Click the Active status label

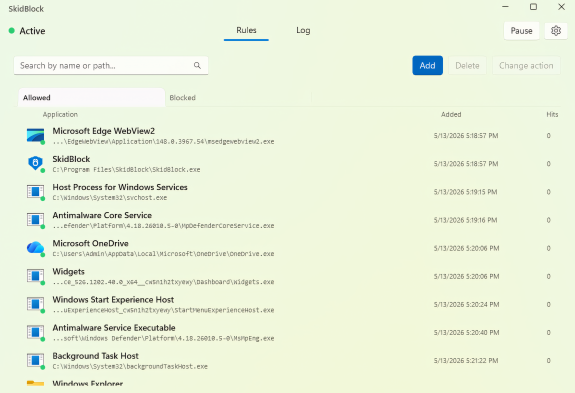coord(32,31)
